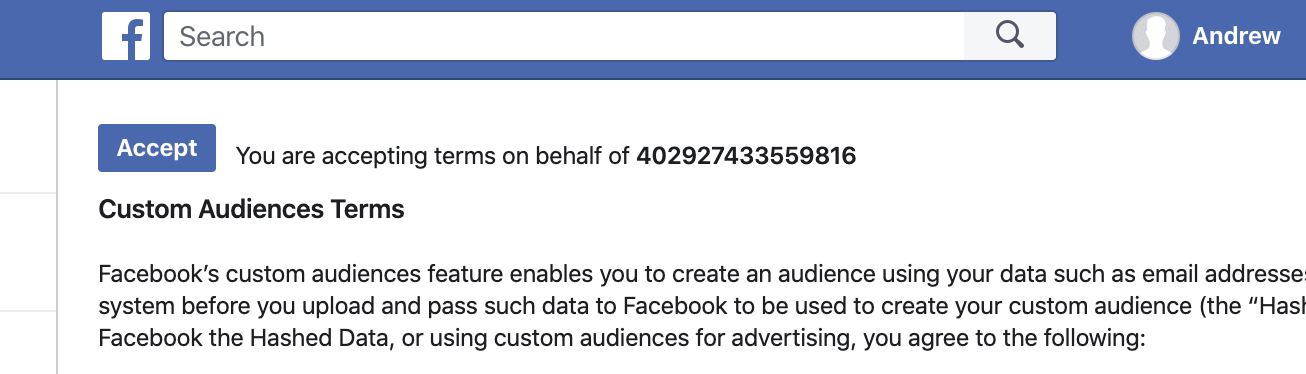Click the middle section of left sidebar

click(28, 252)
